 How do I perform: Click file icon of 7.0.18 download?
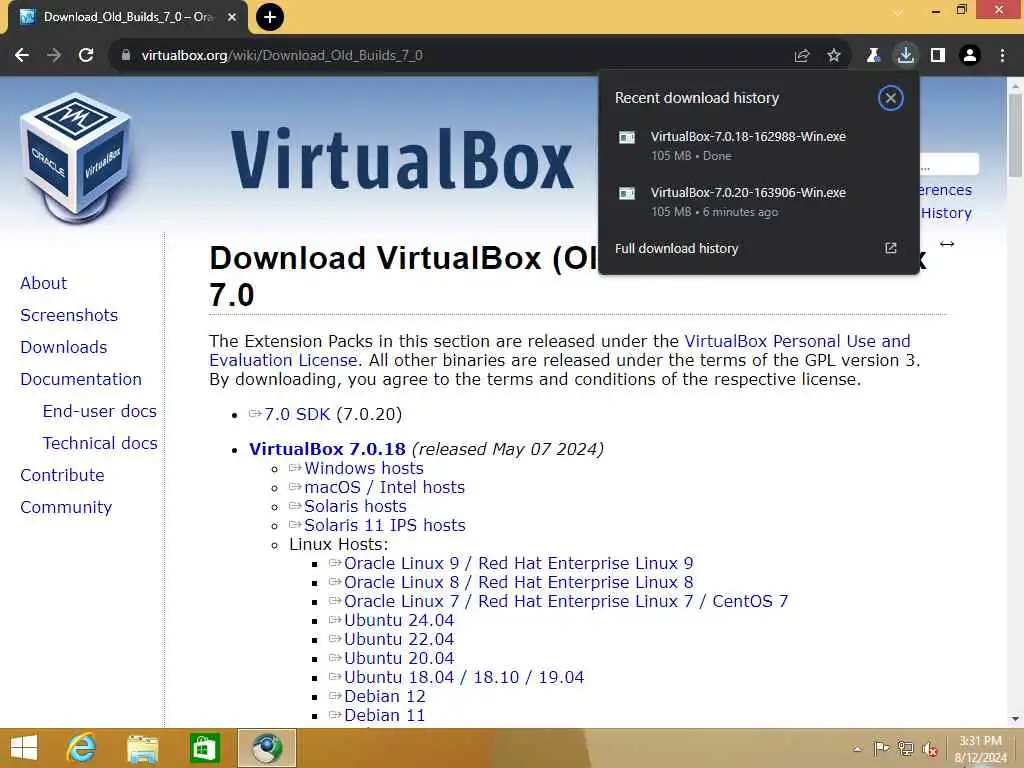click(x=627, y=137)
